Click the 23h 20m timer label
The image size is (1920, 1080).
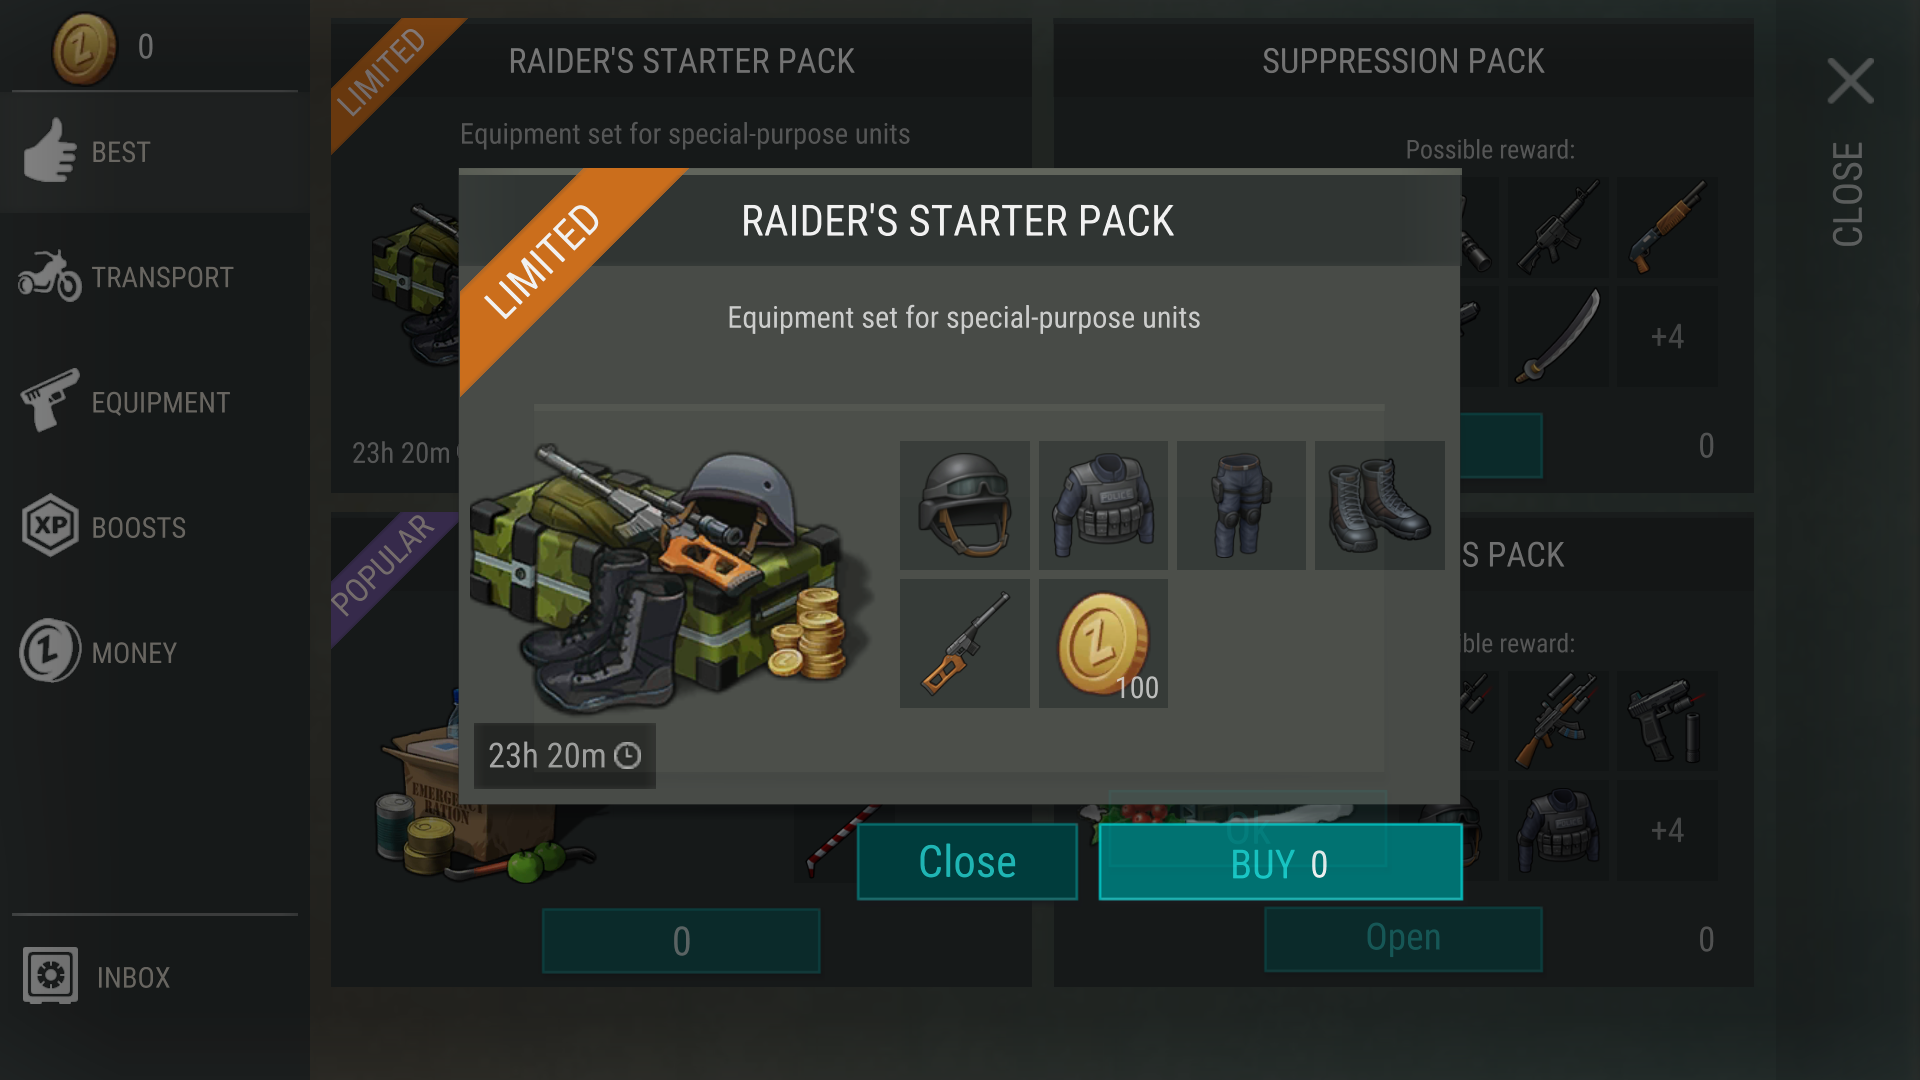[x=564, y=756]
